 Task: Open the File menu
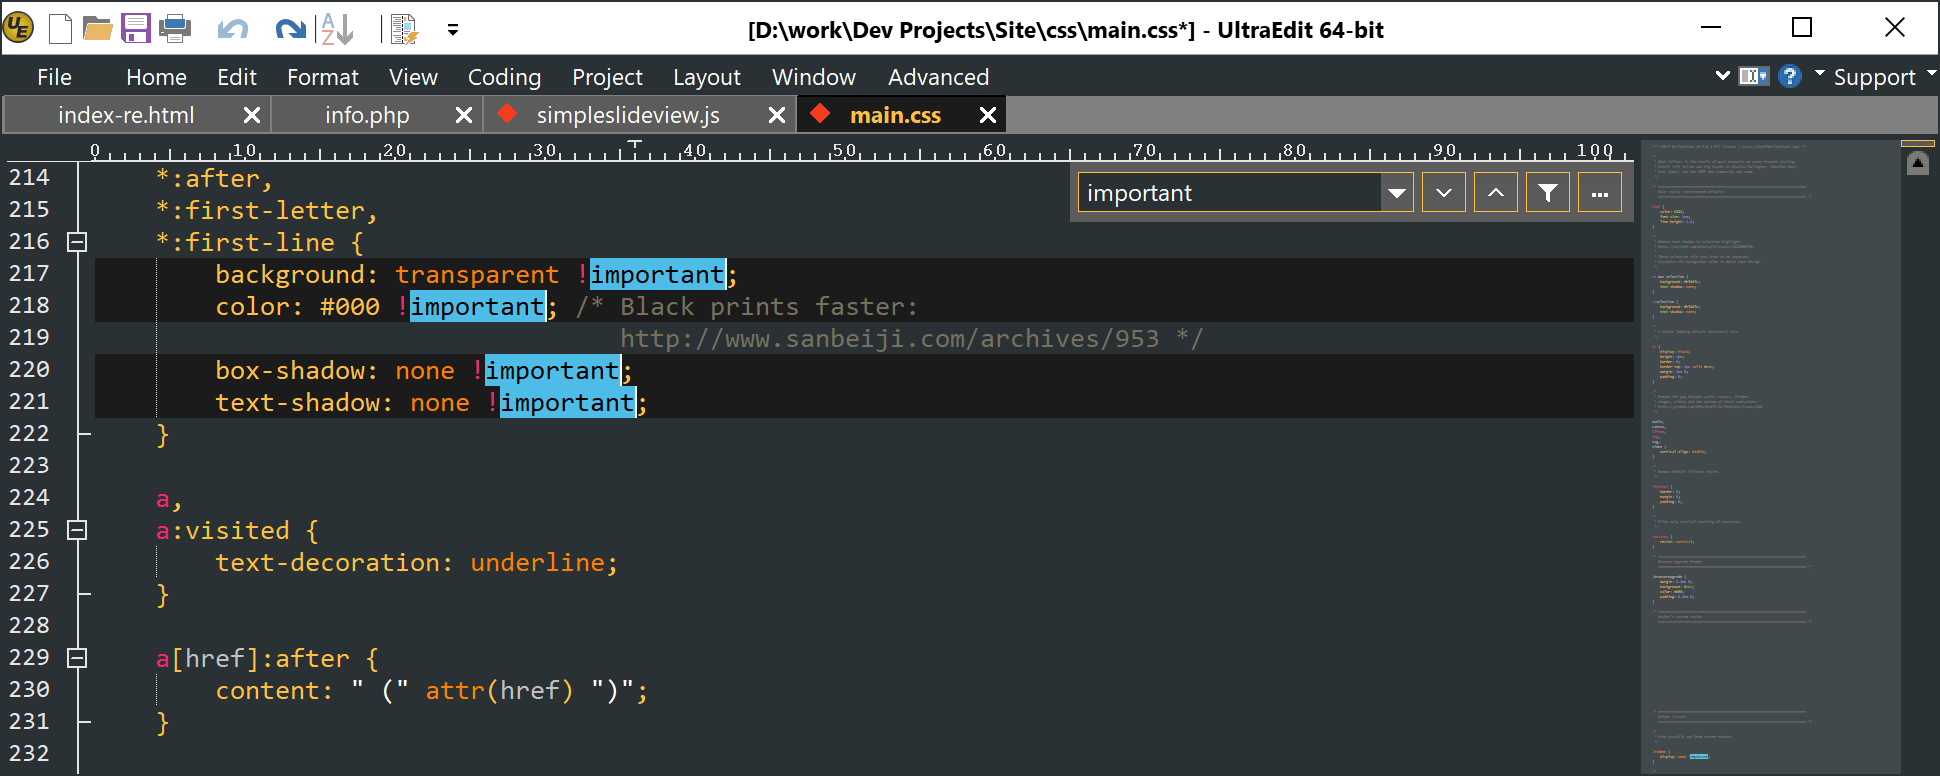point(54,77)
